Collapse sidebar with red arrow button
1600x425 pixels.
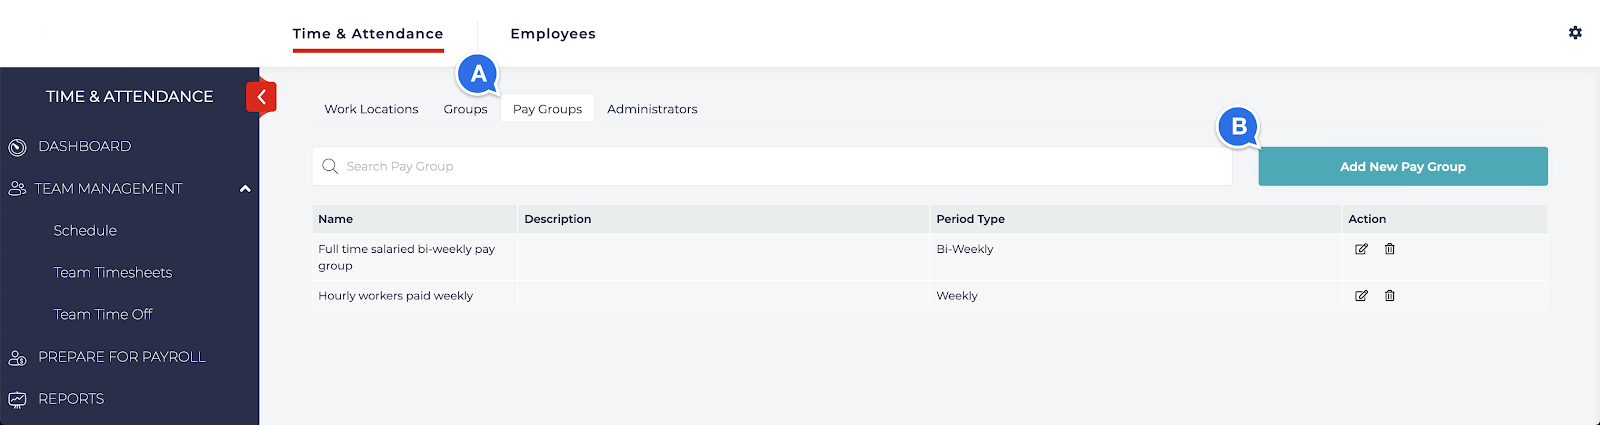tap(261, 97)
